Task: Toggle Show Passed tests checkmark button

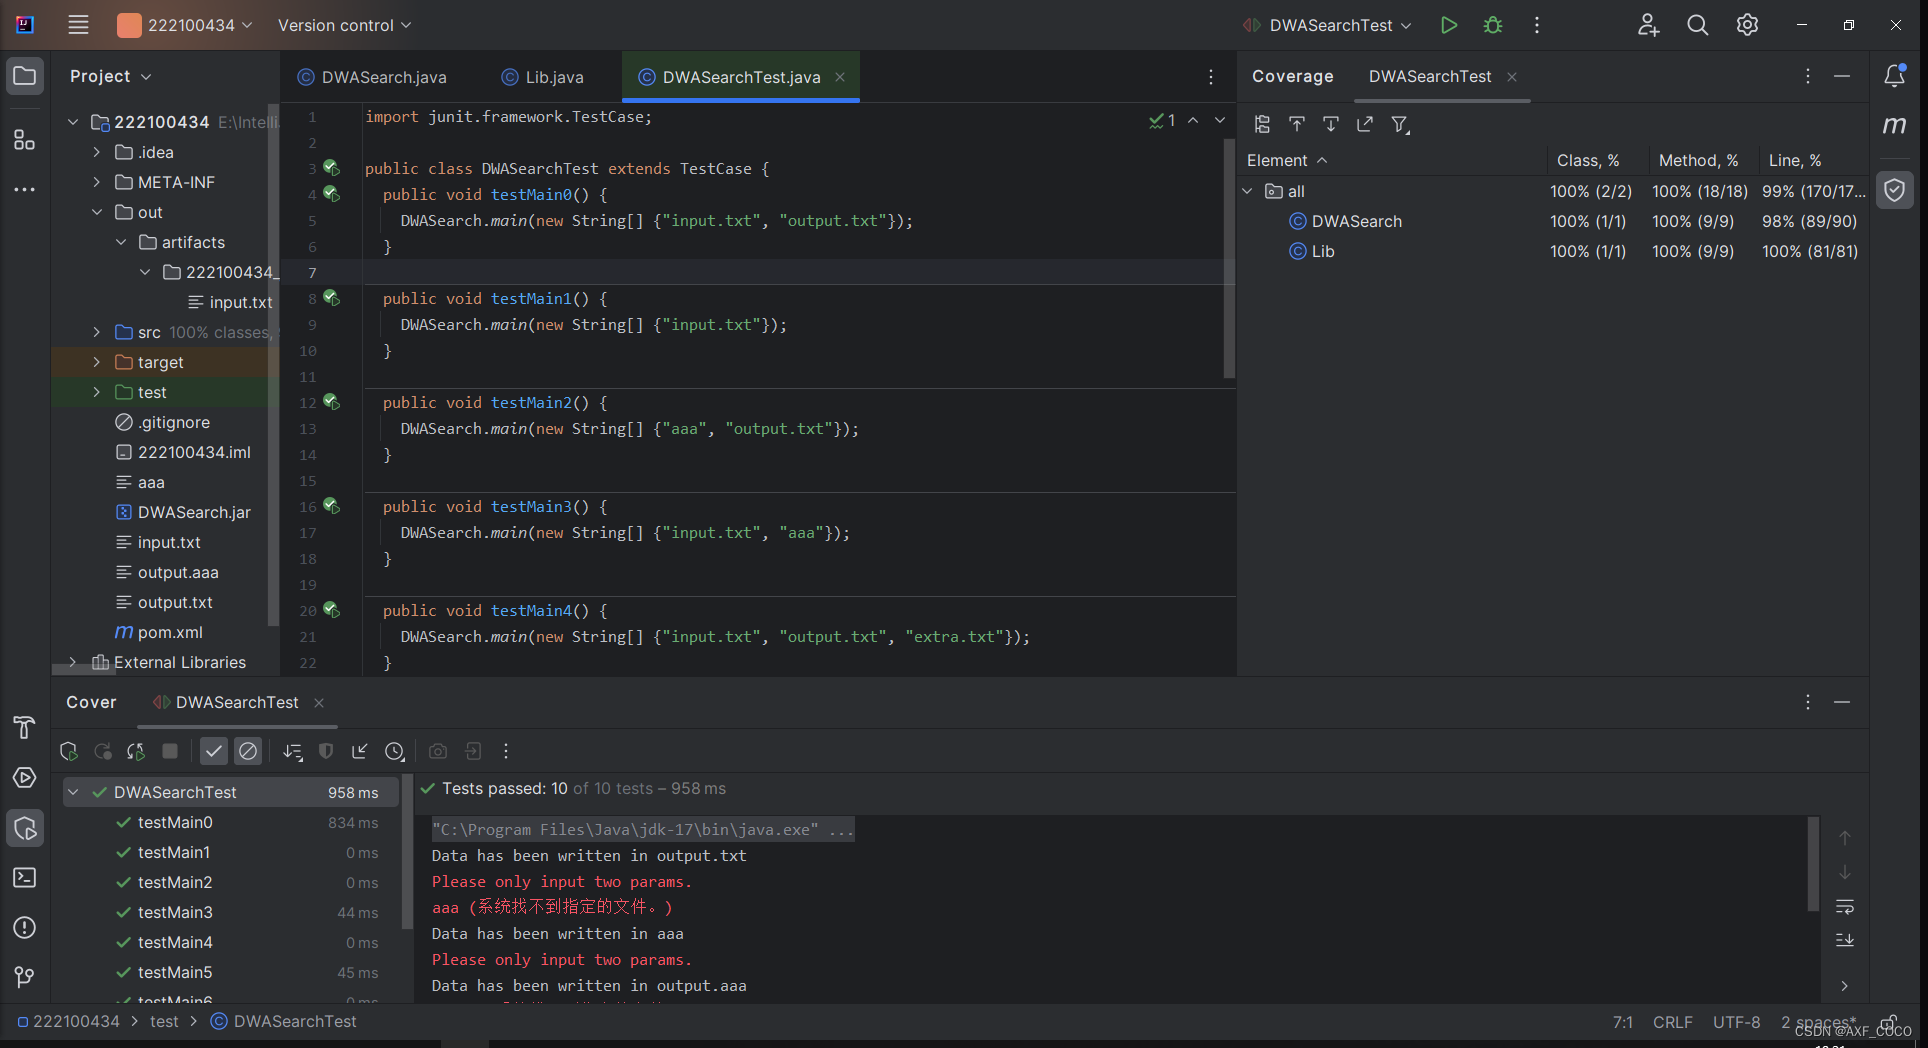Action: [214, 751]
